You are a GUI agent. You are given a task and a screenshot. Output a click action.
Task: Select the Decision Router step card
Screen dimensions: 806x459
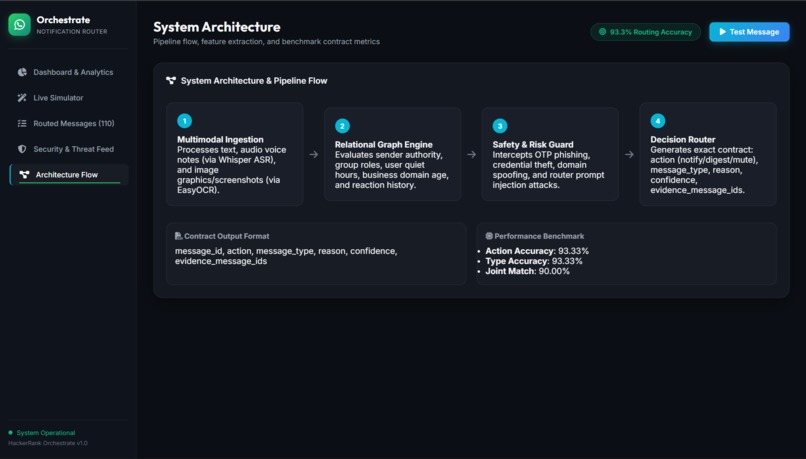(x=708, y=154)
